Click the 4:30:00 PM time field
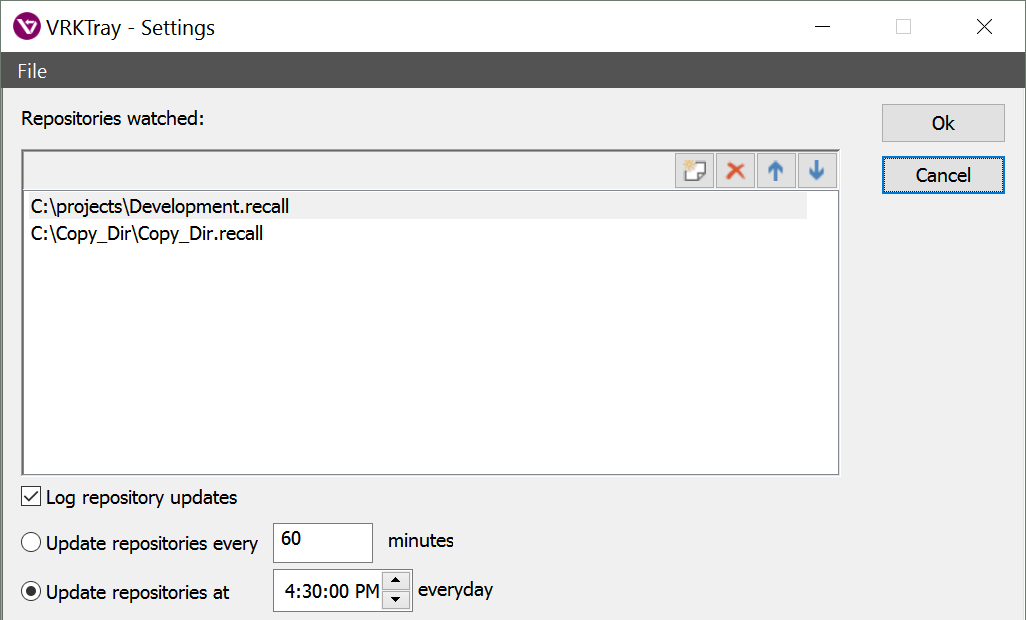The height and width of the screenshot is (620, 1026). 331,591
